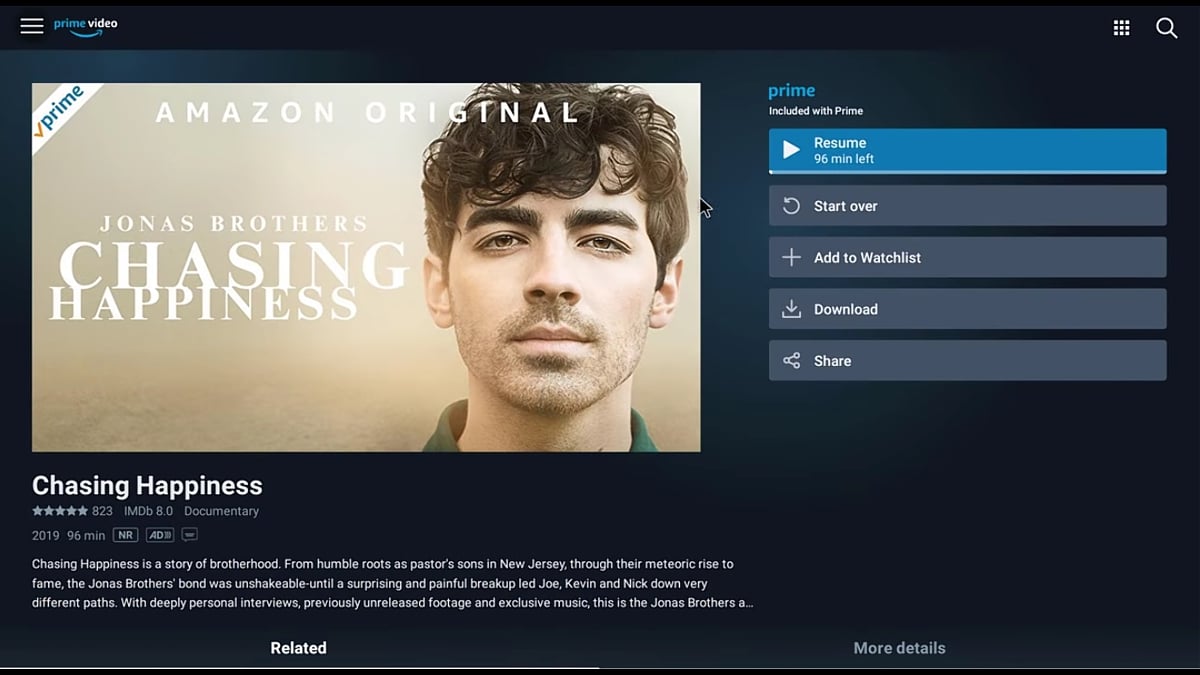The width and height of the screenshot is (1200, 675).
Task: Click the subtitles CC badge icon
Action: coord(190,535)
